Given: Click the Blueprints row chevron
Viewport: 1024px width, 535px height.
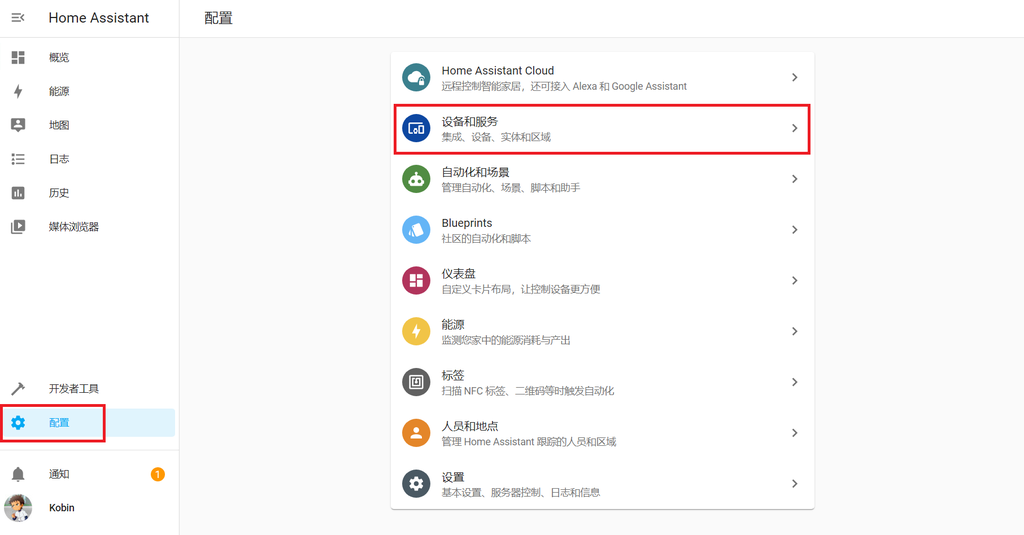Looking at the screenshot, I should 795,230.
